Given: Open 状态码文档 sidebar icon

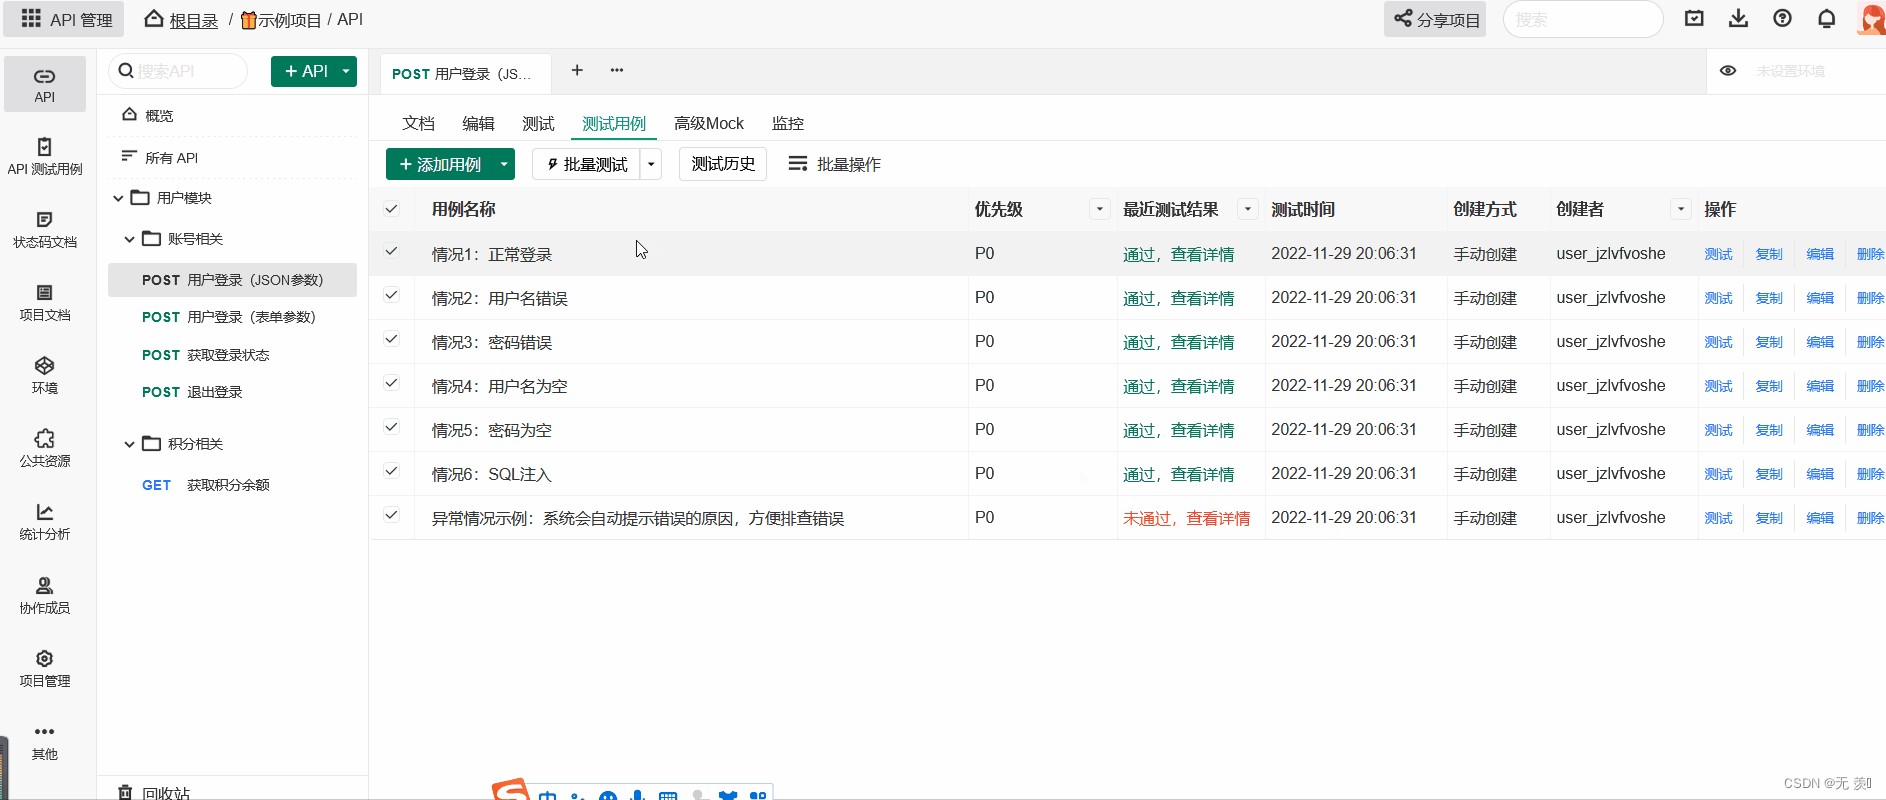Looking at the screenshot, I should (45, 230).
